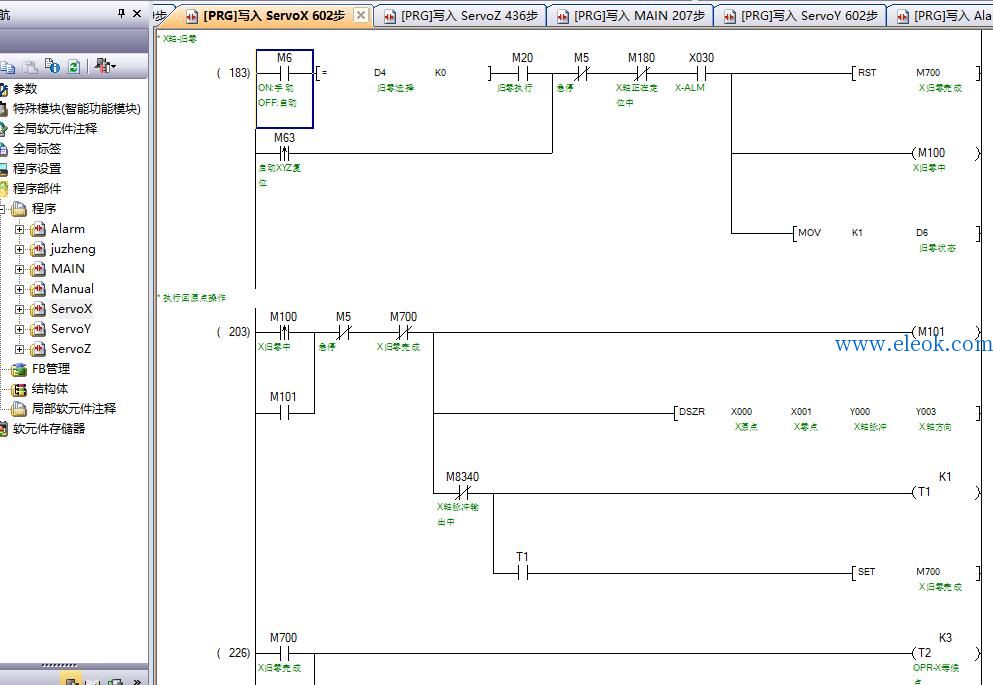Expand the Alarm program node

point(20,229)
